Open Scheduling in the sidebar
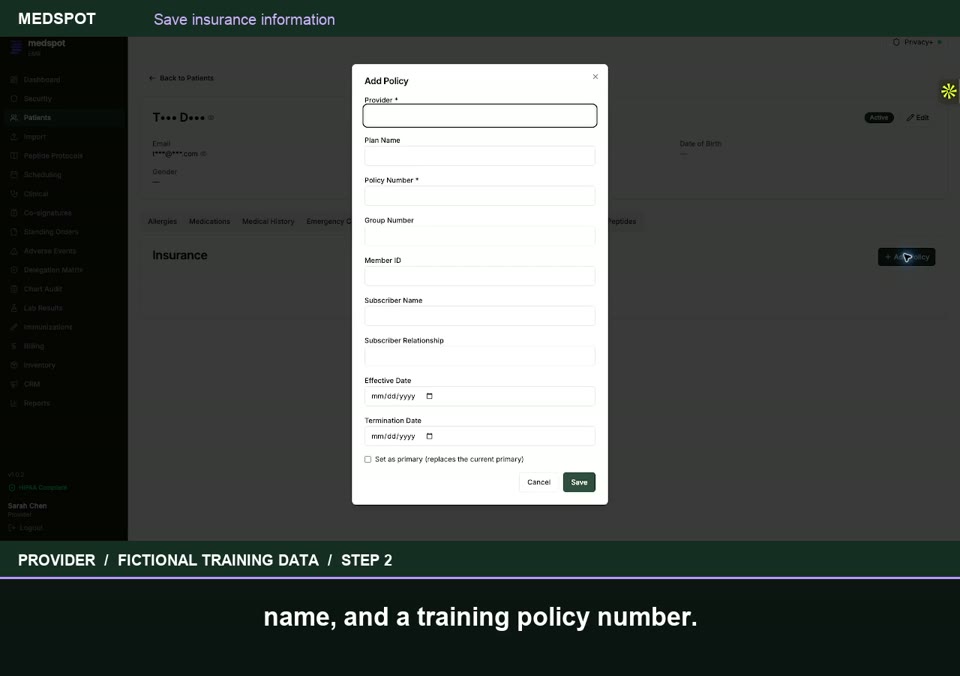The image size is (960, 676). tap(42, 175)
